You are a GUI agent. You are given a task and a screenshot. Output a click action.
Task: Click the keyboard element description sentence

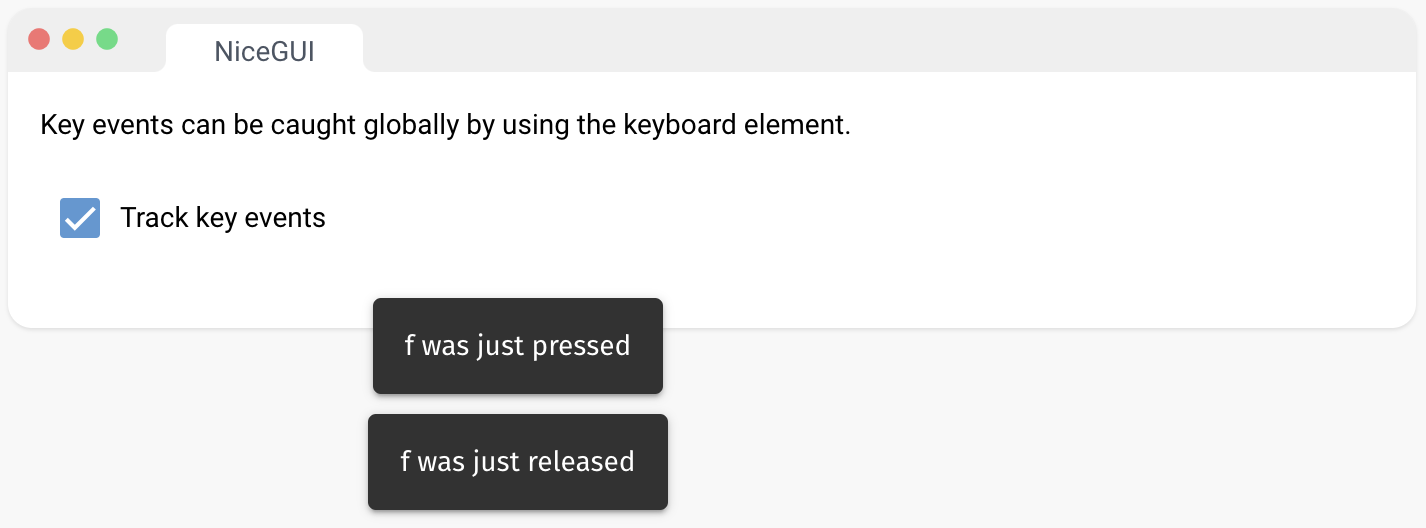(x=445, y=127)
